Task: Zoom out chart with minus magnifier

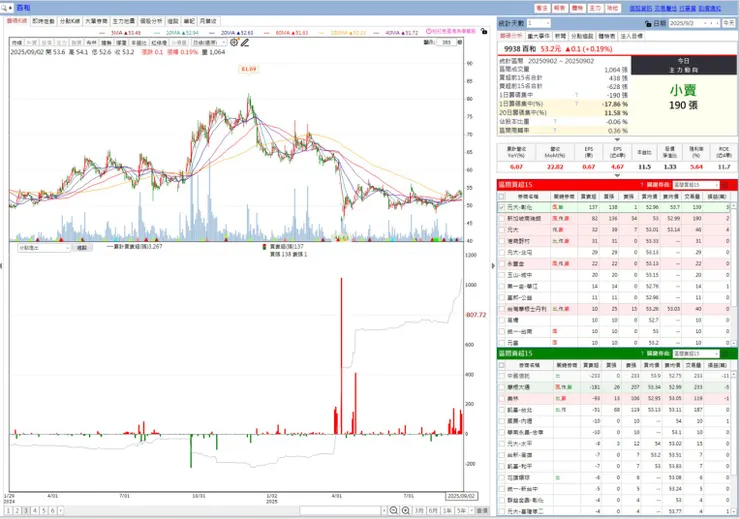Action: [x=394, y=511]
